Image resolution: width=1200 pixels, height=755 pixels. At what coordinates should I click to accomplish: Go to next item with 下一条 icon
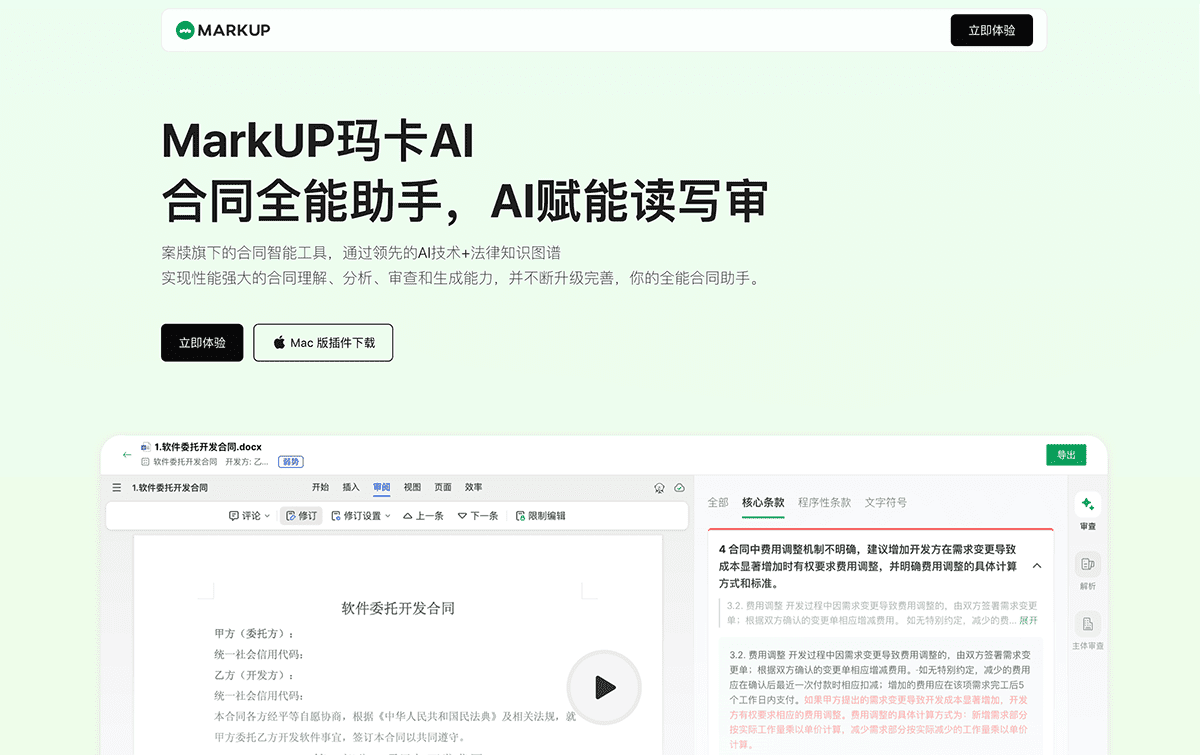pos(477,515)
